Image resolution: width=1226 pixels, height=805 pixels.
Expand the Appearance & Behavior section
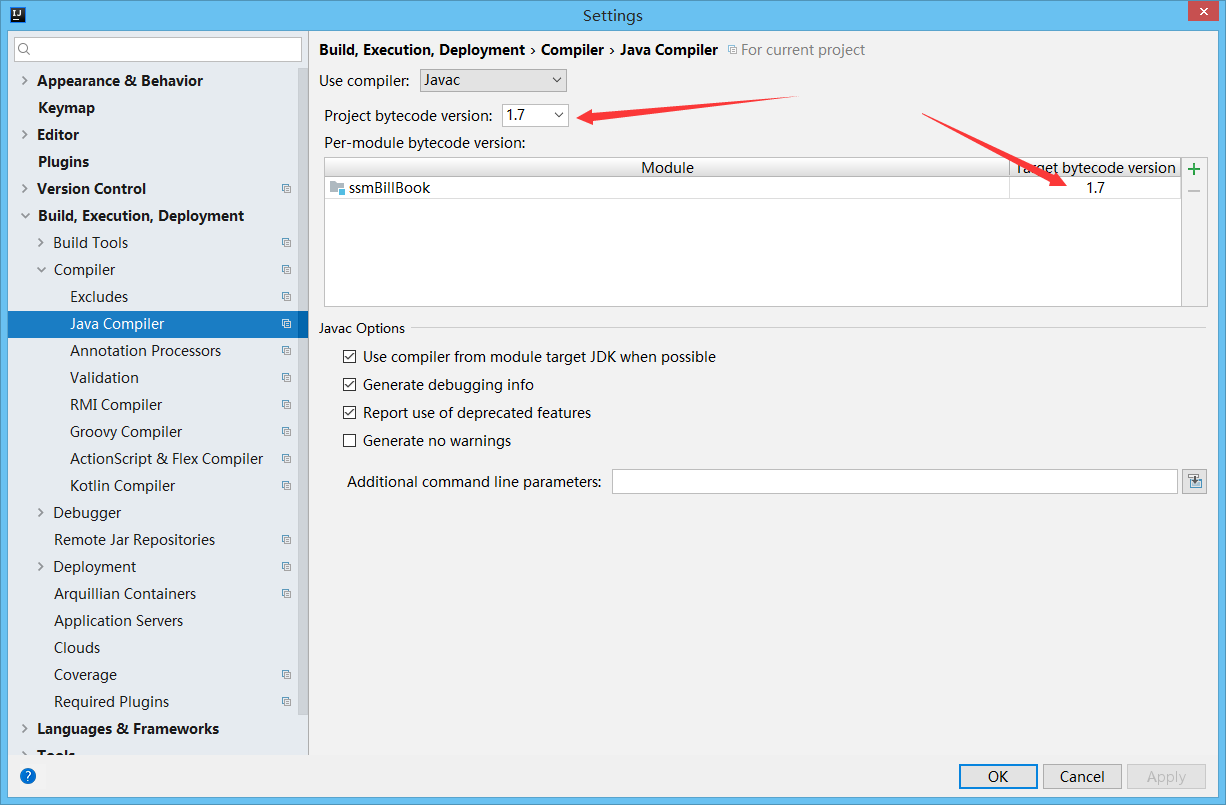24,81
